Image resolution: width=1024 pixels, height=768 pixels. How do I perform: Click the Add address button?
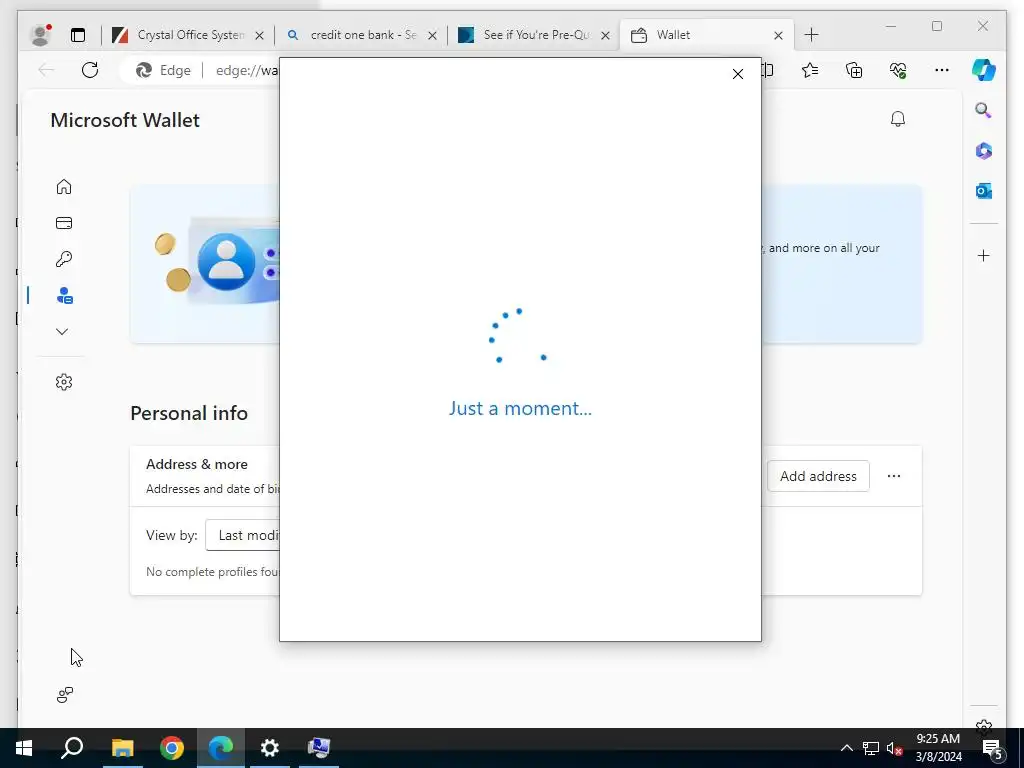point(818,476)
